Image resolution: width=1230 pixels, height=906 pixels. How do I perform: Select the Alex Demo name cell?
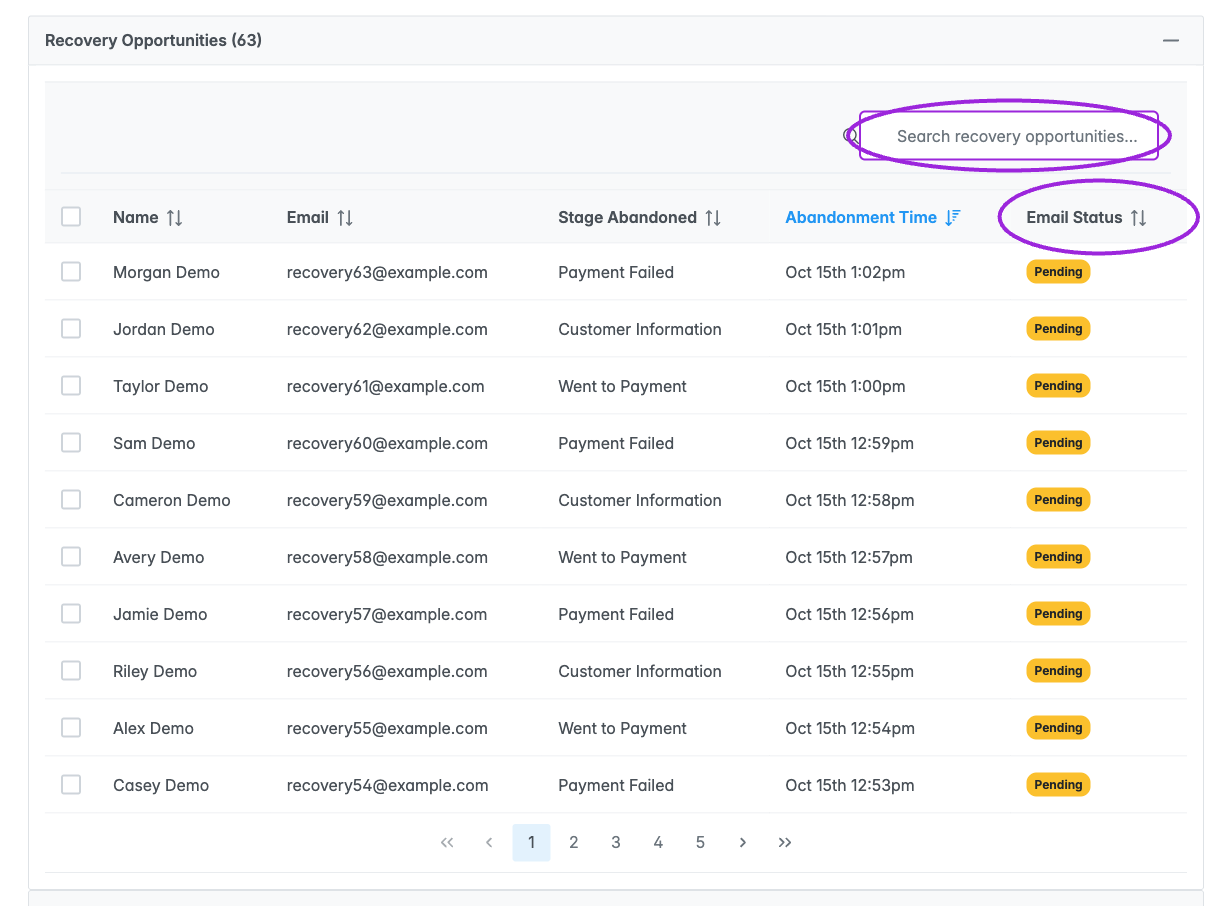click(153, 728)
